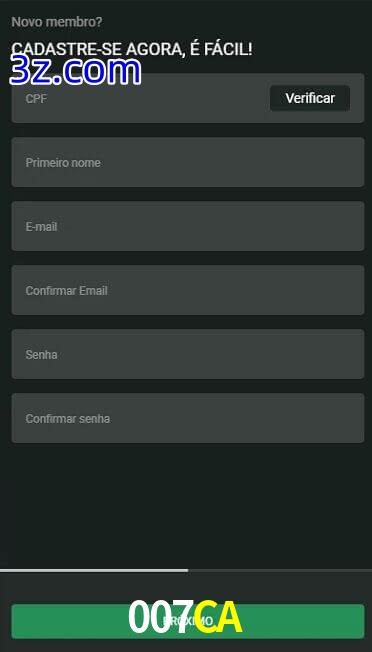Click the Confirmar Email placeholder text
372x652 pixels.
(x=67, y=291)
